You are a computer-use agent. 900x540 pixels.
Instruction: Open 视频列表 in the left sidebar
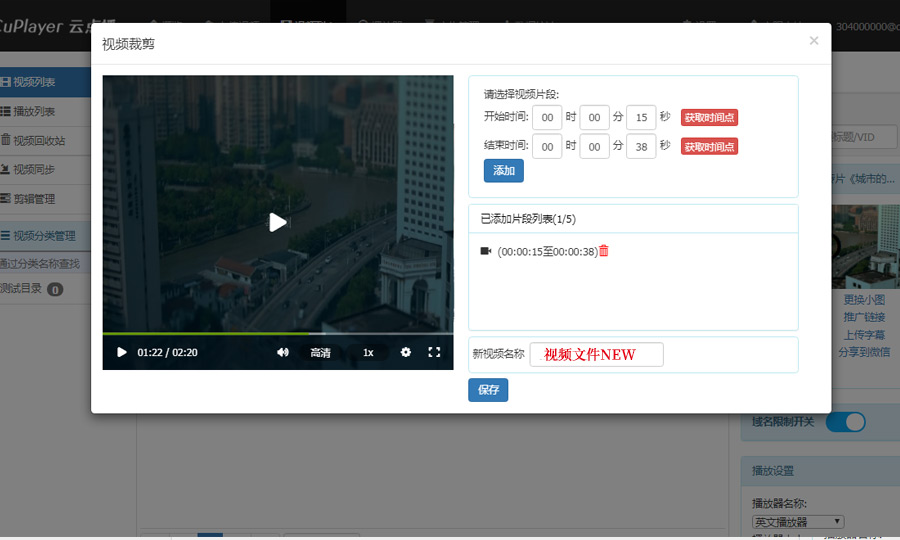[35, 82]
